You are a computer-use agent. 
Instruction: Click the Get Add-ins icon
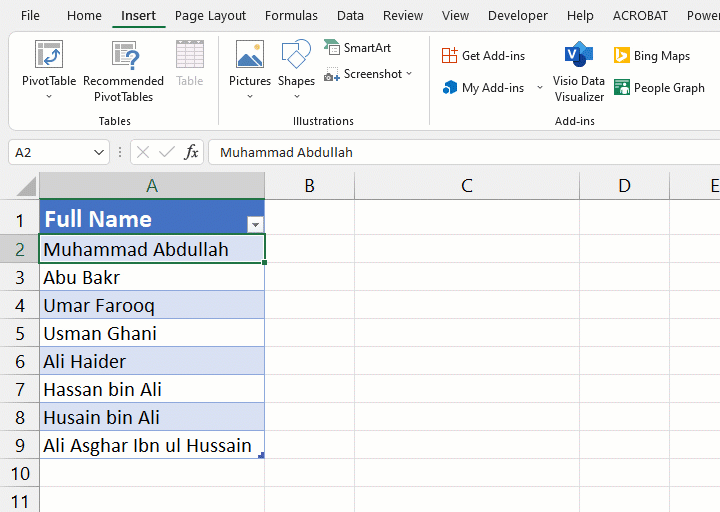coord(450,56)
